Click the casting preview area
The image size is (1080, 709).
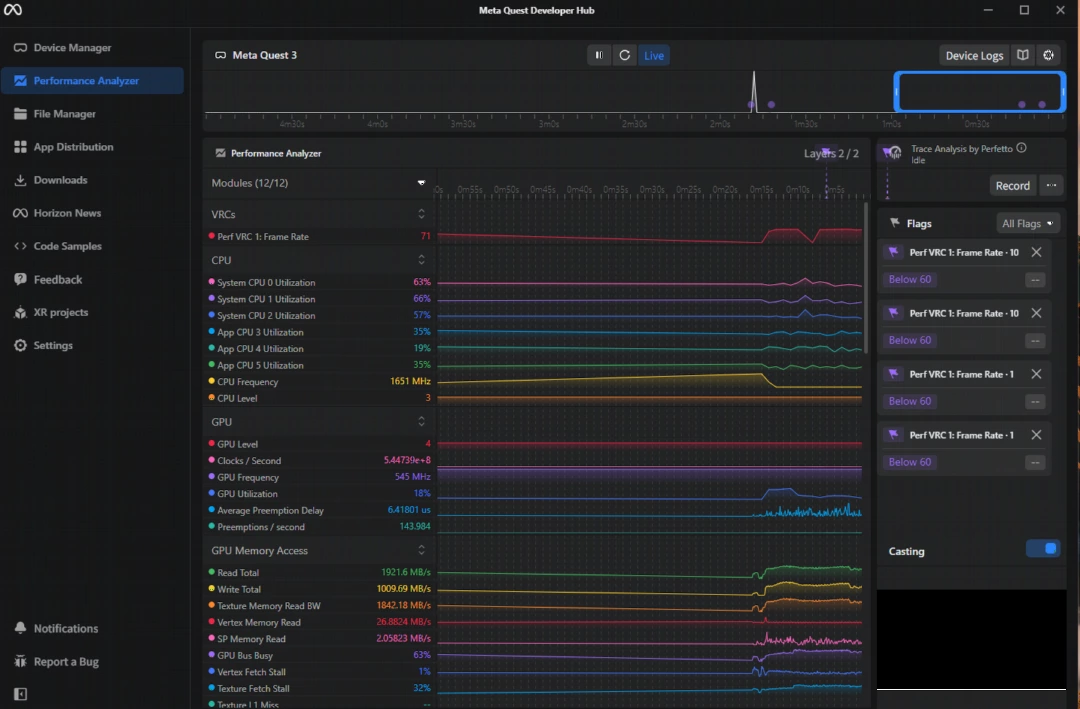tap(971, 639)
